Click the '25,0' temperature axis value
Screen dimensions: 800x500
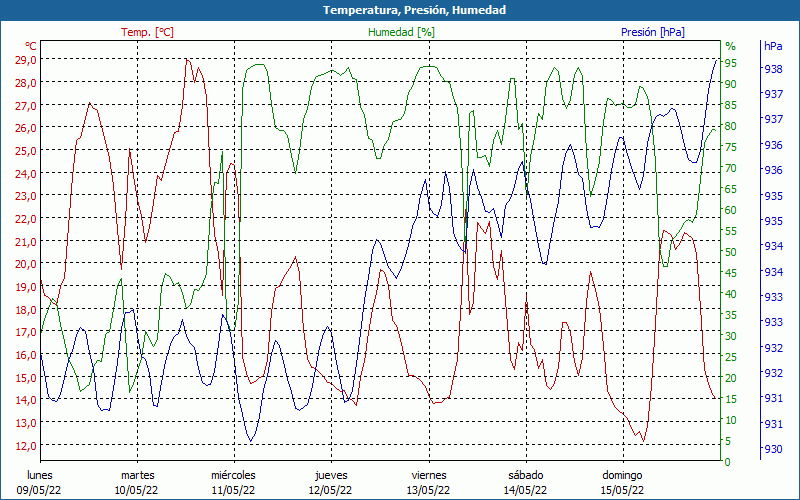click(26, 151)
